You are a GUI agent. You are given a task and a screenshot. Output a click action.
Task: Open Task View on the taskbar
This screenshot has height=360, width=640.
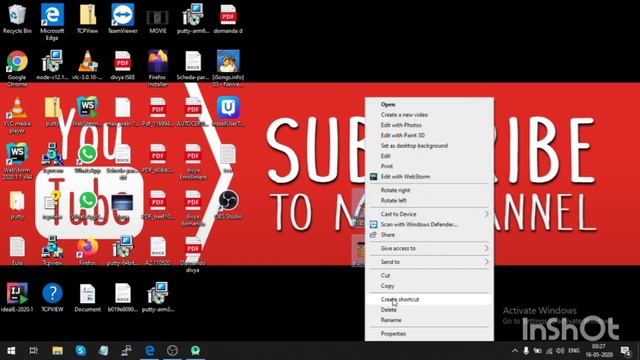(x=34, y=351)
